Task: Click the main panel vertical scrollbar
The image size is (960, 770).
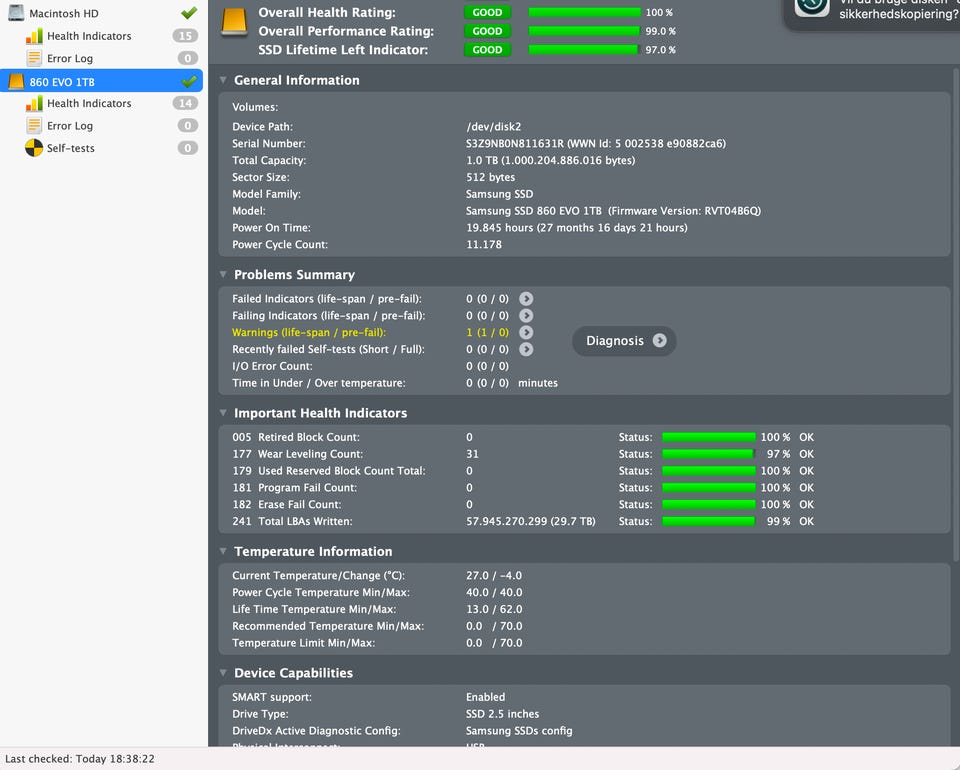Action: click(x=956, y=315)
